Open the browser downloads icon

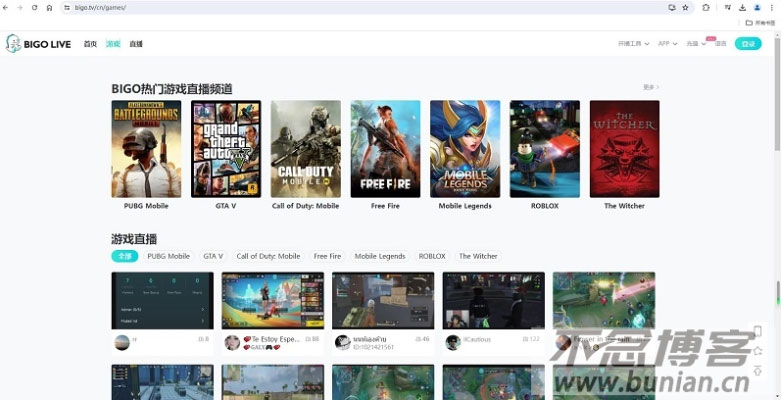coord(742,7)
